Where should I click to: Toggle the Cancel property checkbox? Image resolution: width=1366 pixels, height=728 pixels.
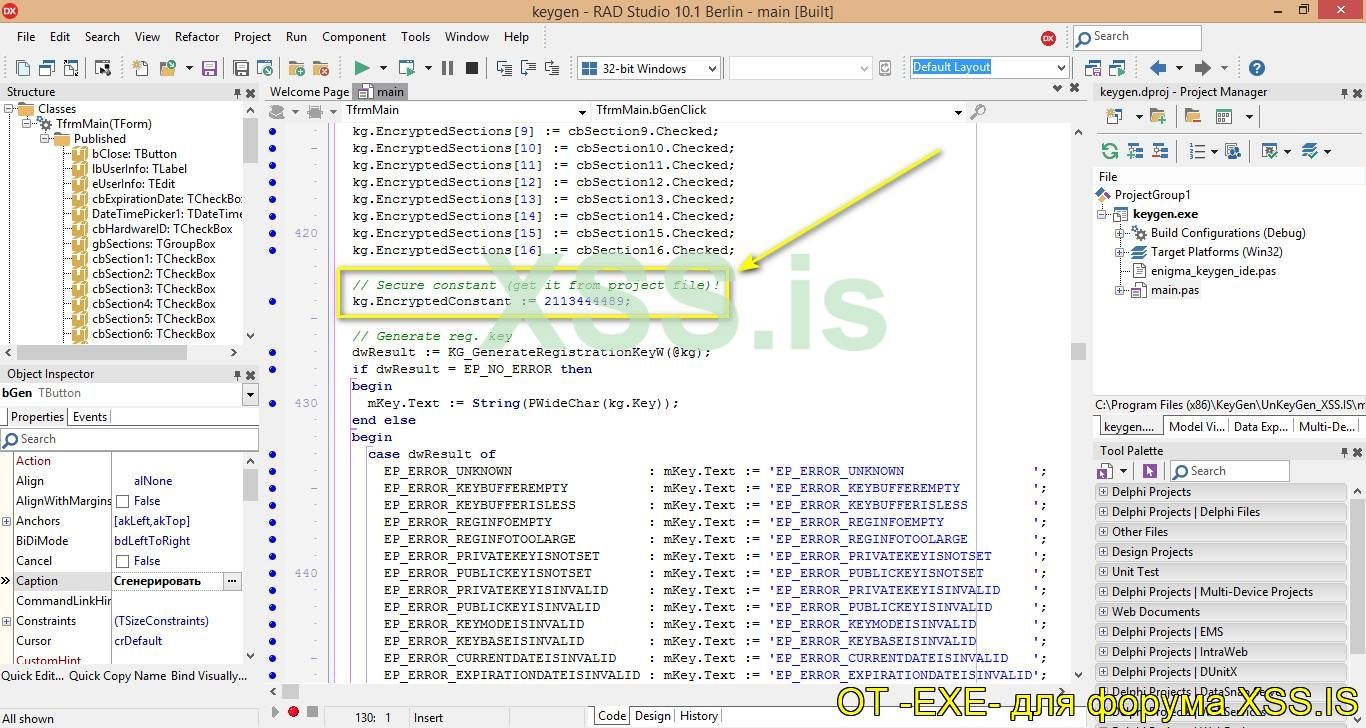122,561
